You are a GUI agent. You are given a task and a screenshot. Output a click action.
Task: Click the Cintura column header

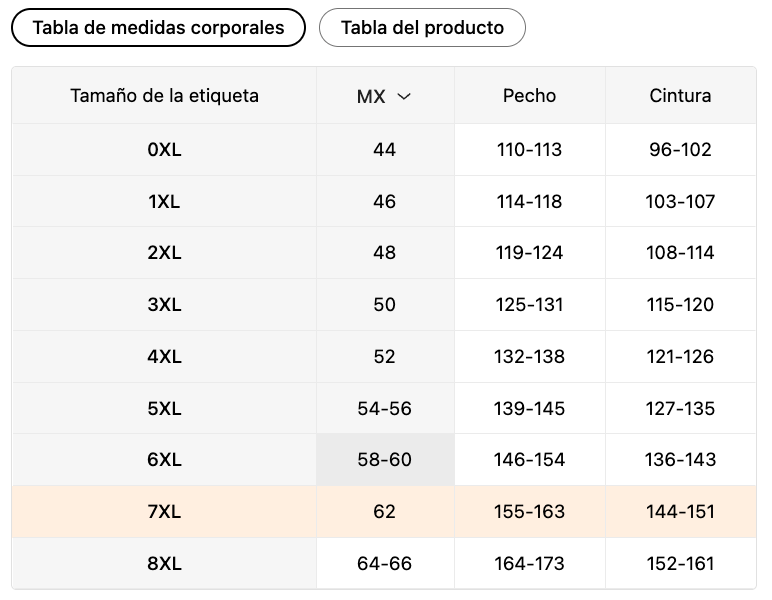[x=680, y=95]
